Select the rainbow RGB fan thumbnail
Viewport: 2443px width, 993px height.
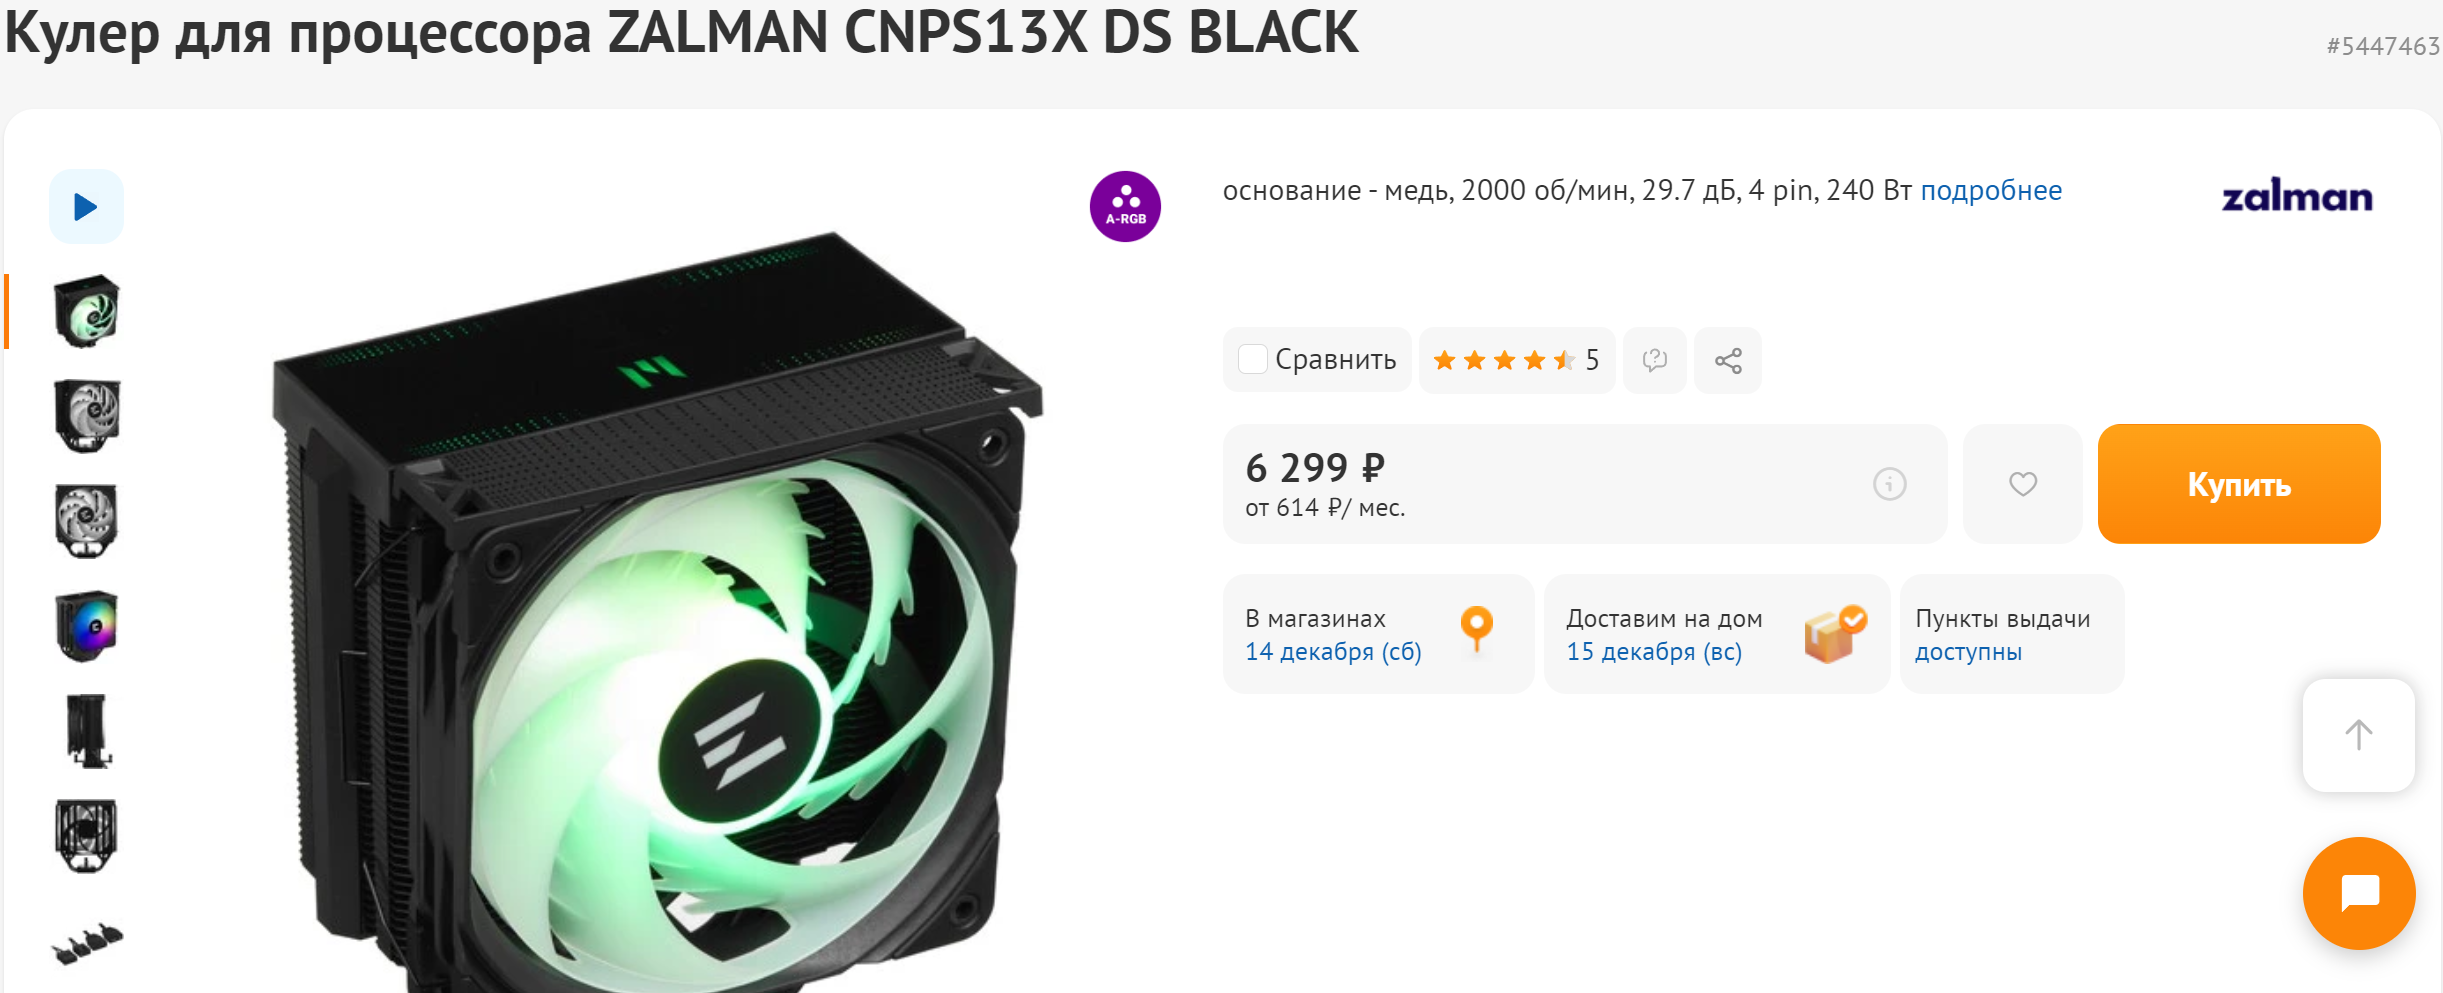(87, 626)
